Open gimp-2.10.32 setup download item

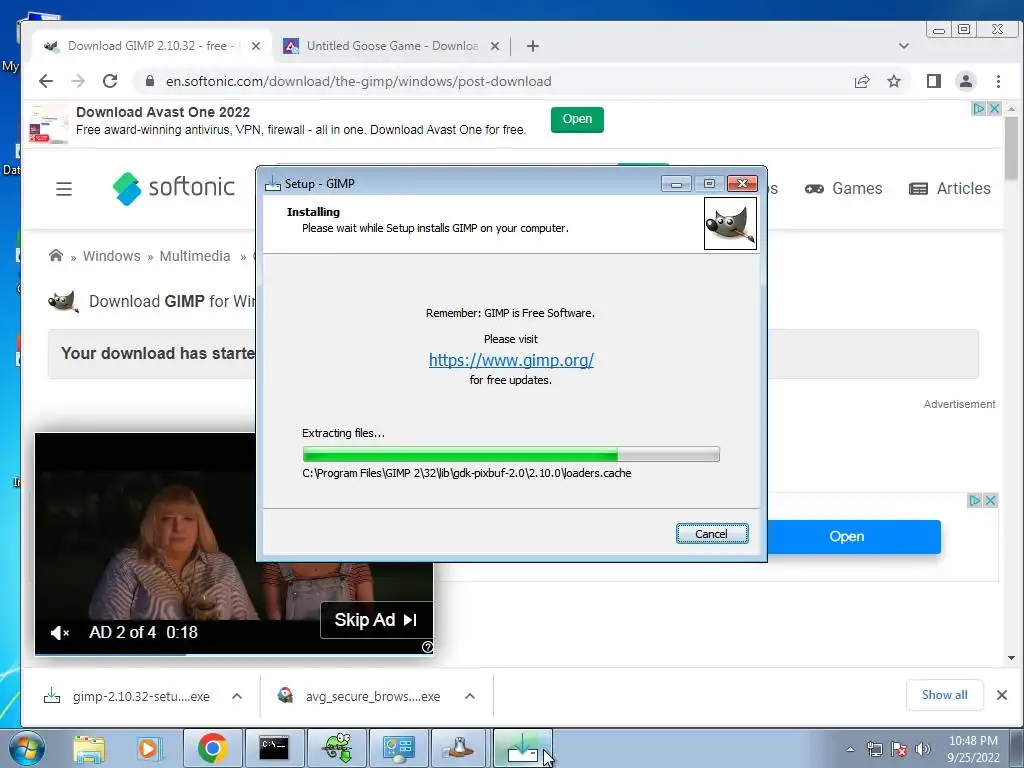pyautogui.click(x=141, y=697)
